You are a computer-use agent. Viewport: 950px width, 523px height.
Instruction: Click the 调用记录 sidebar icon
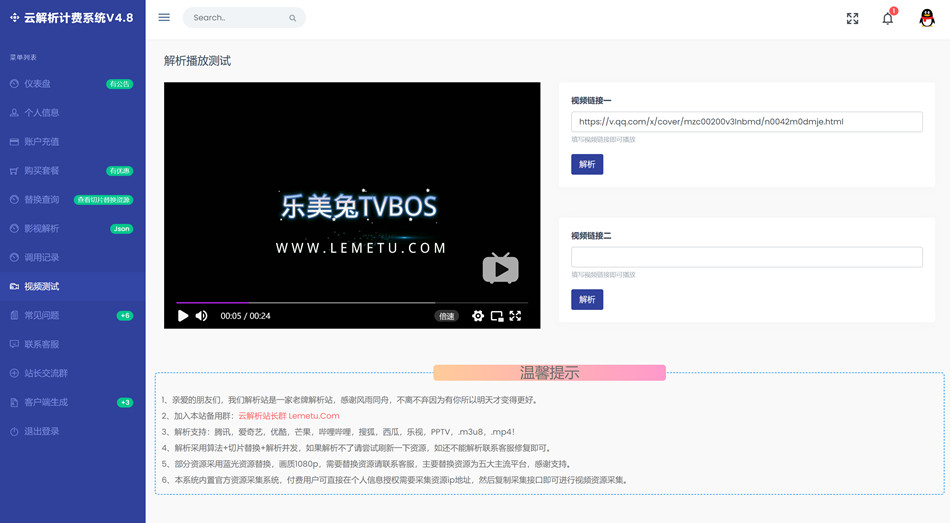[x=14, y=258]
